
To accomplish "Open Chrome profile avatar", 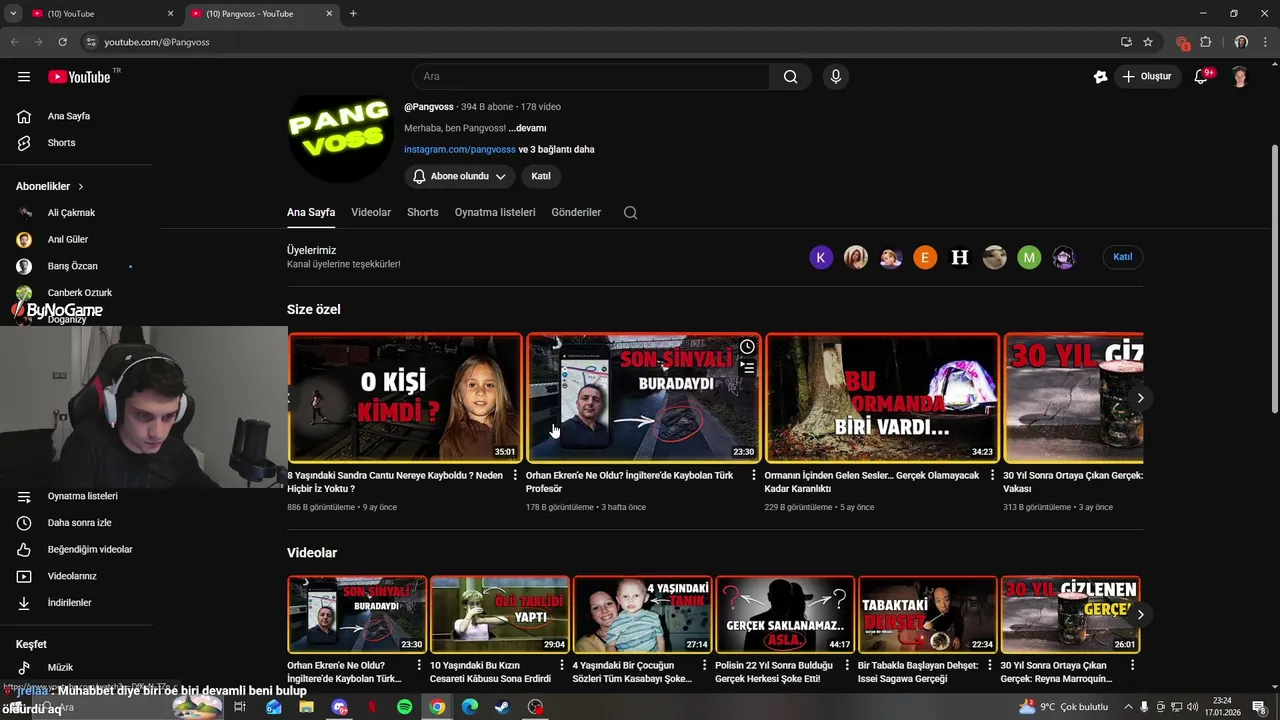I will [1241, 42].
